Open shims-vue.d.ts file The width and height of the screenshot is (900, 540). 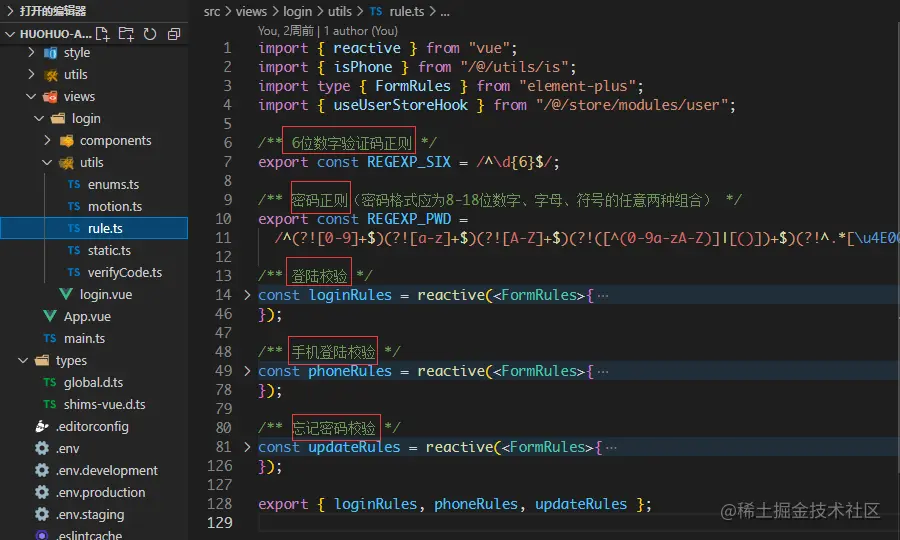click(x=104, y=404)
